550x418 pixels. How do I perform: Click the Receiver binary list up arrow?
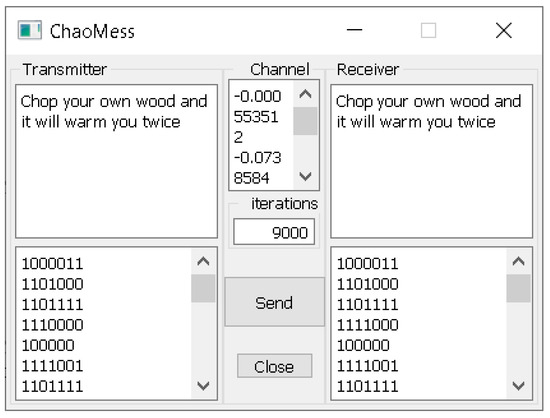pyautogui.click(x=518, y=261)
